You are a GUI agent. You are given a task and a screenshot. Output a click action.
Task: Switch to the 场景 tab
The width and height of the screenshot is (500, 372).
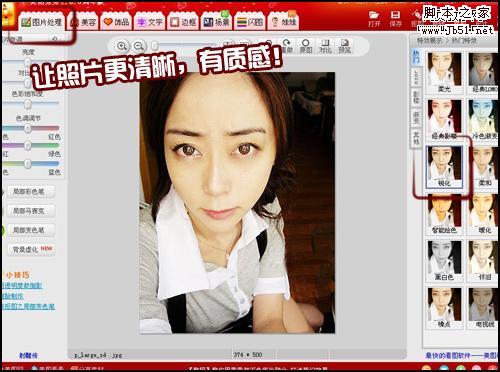pos(216,22)
